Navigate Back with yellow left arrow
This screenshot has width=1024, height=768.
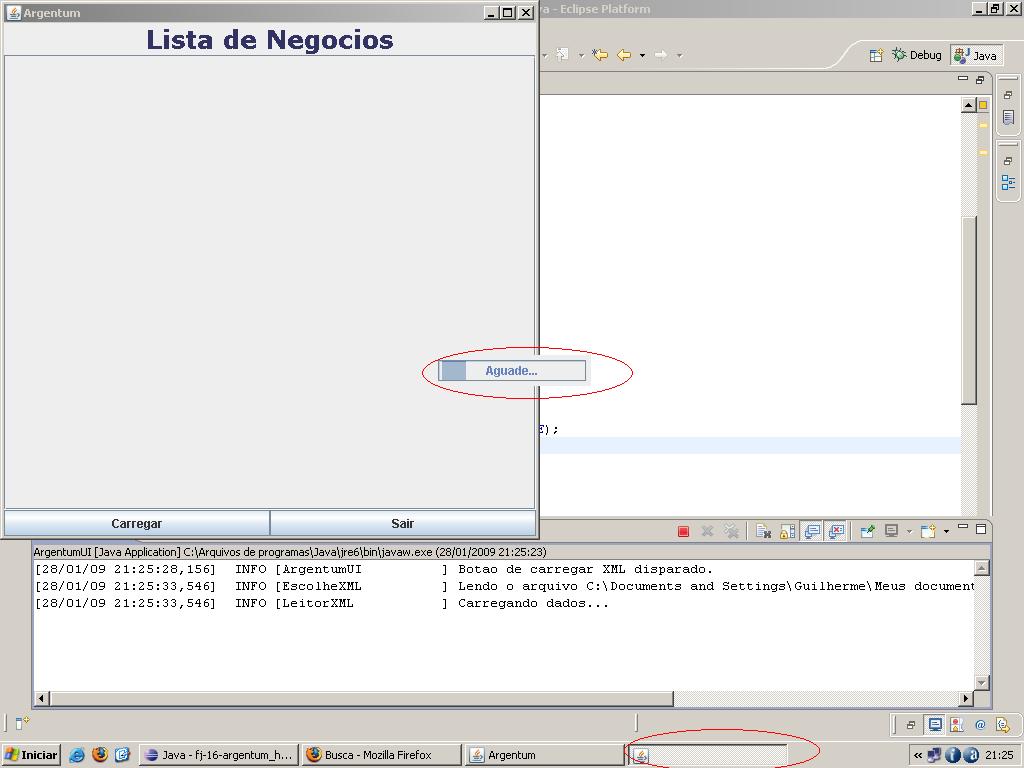624,55
